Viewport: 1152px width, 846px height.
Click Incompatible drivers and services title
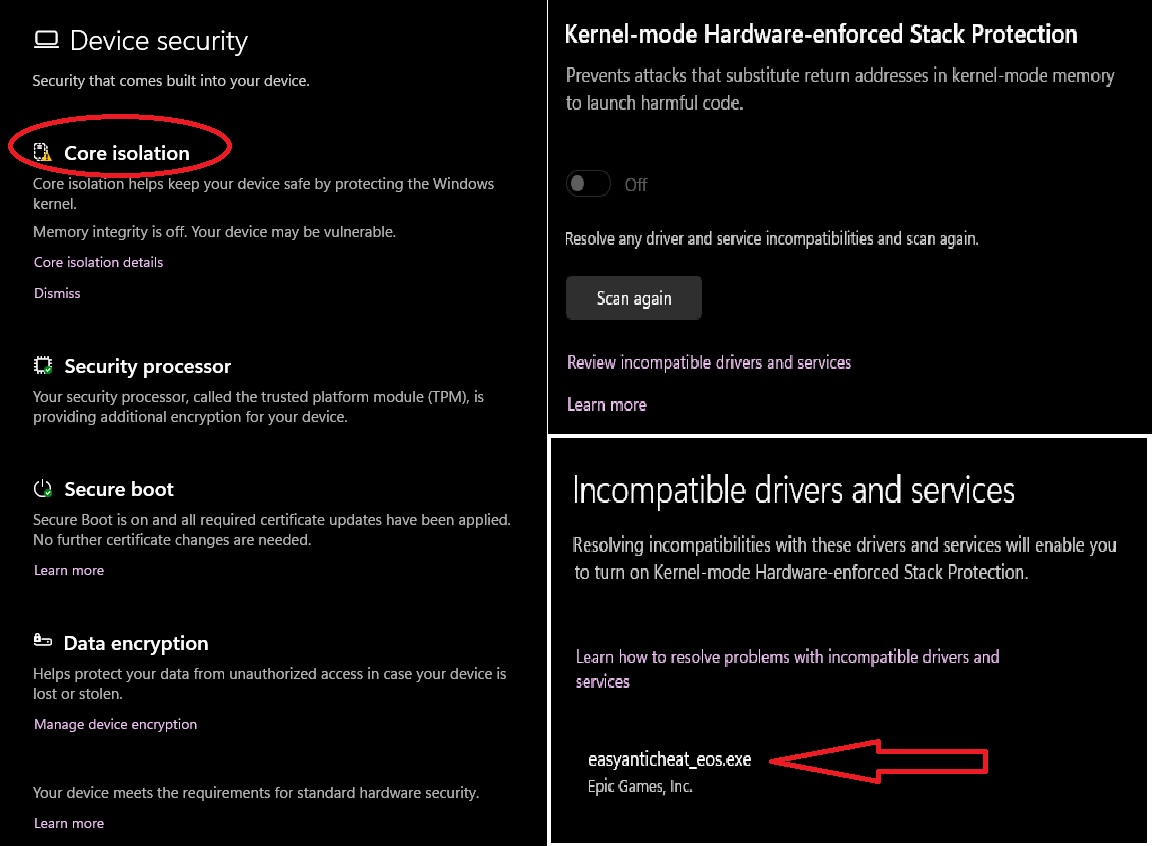tap(793, 491)
